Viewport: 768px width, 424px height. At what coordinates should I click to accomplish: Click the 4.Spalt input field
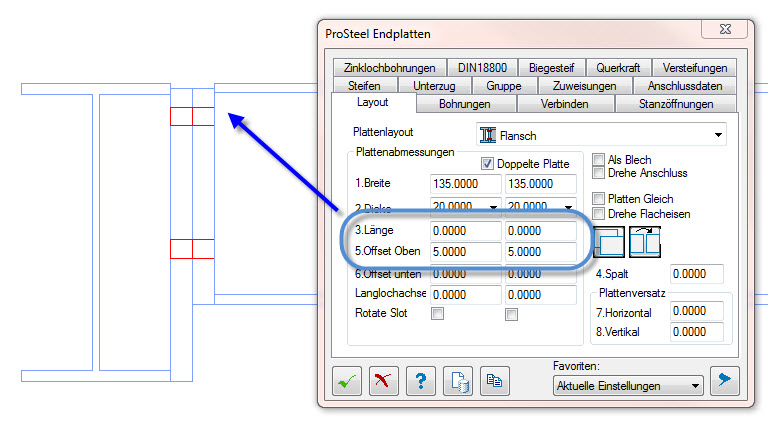pyautogui.click(x=696, y=274)
